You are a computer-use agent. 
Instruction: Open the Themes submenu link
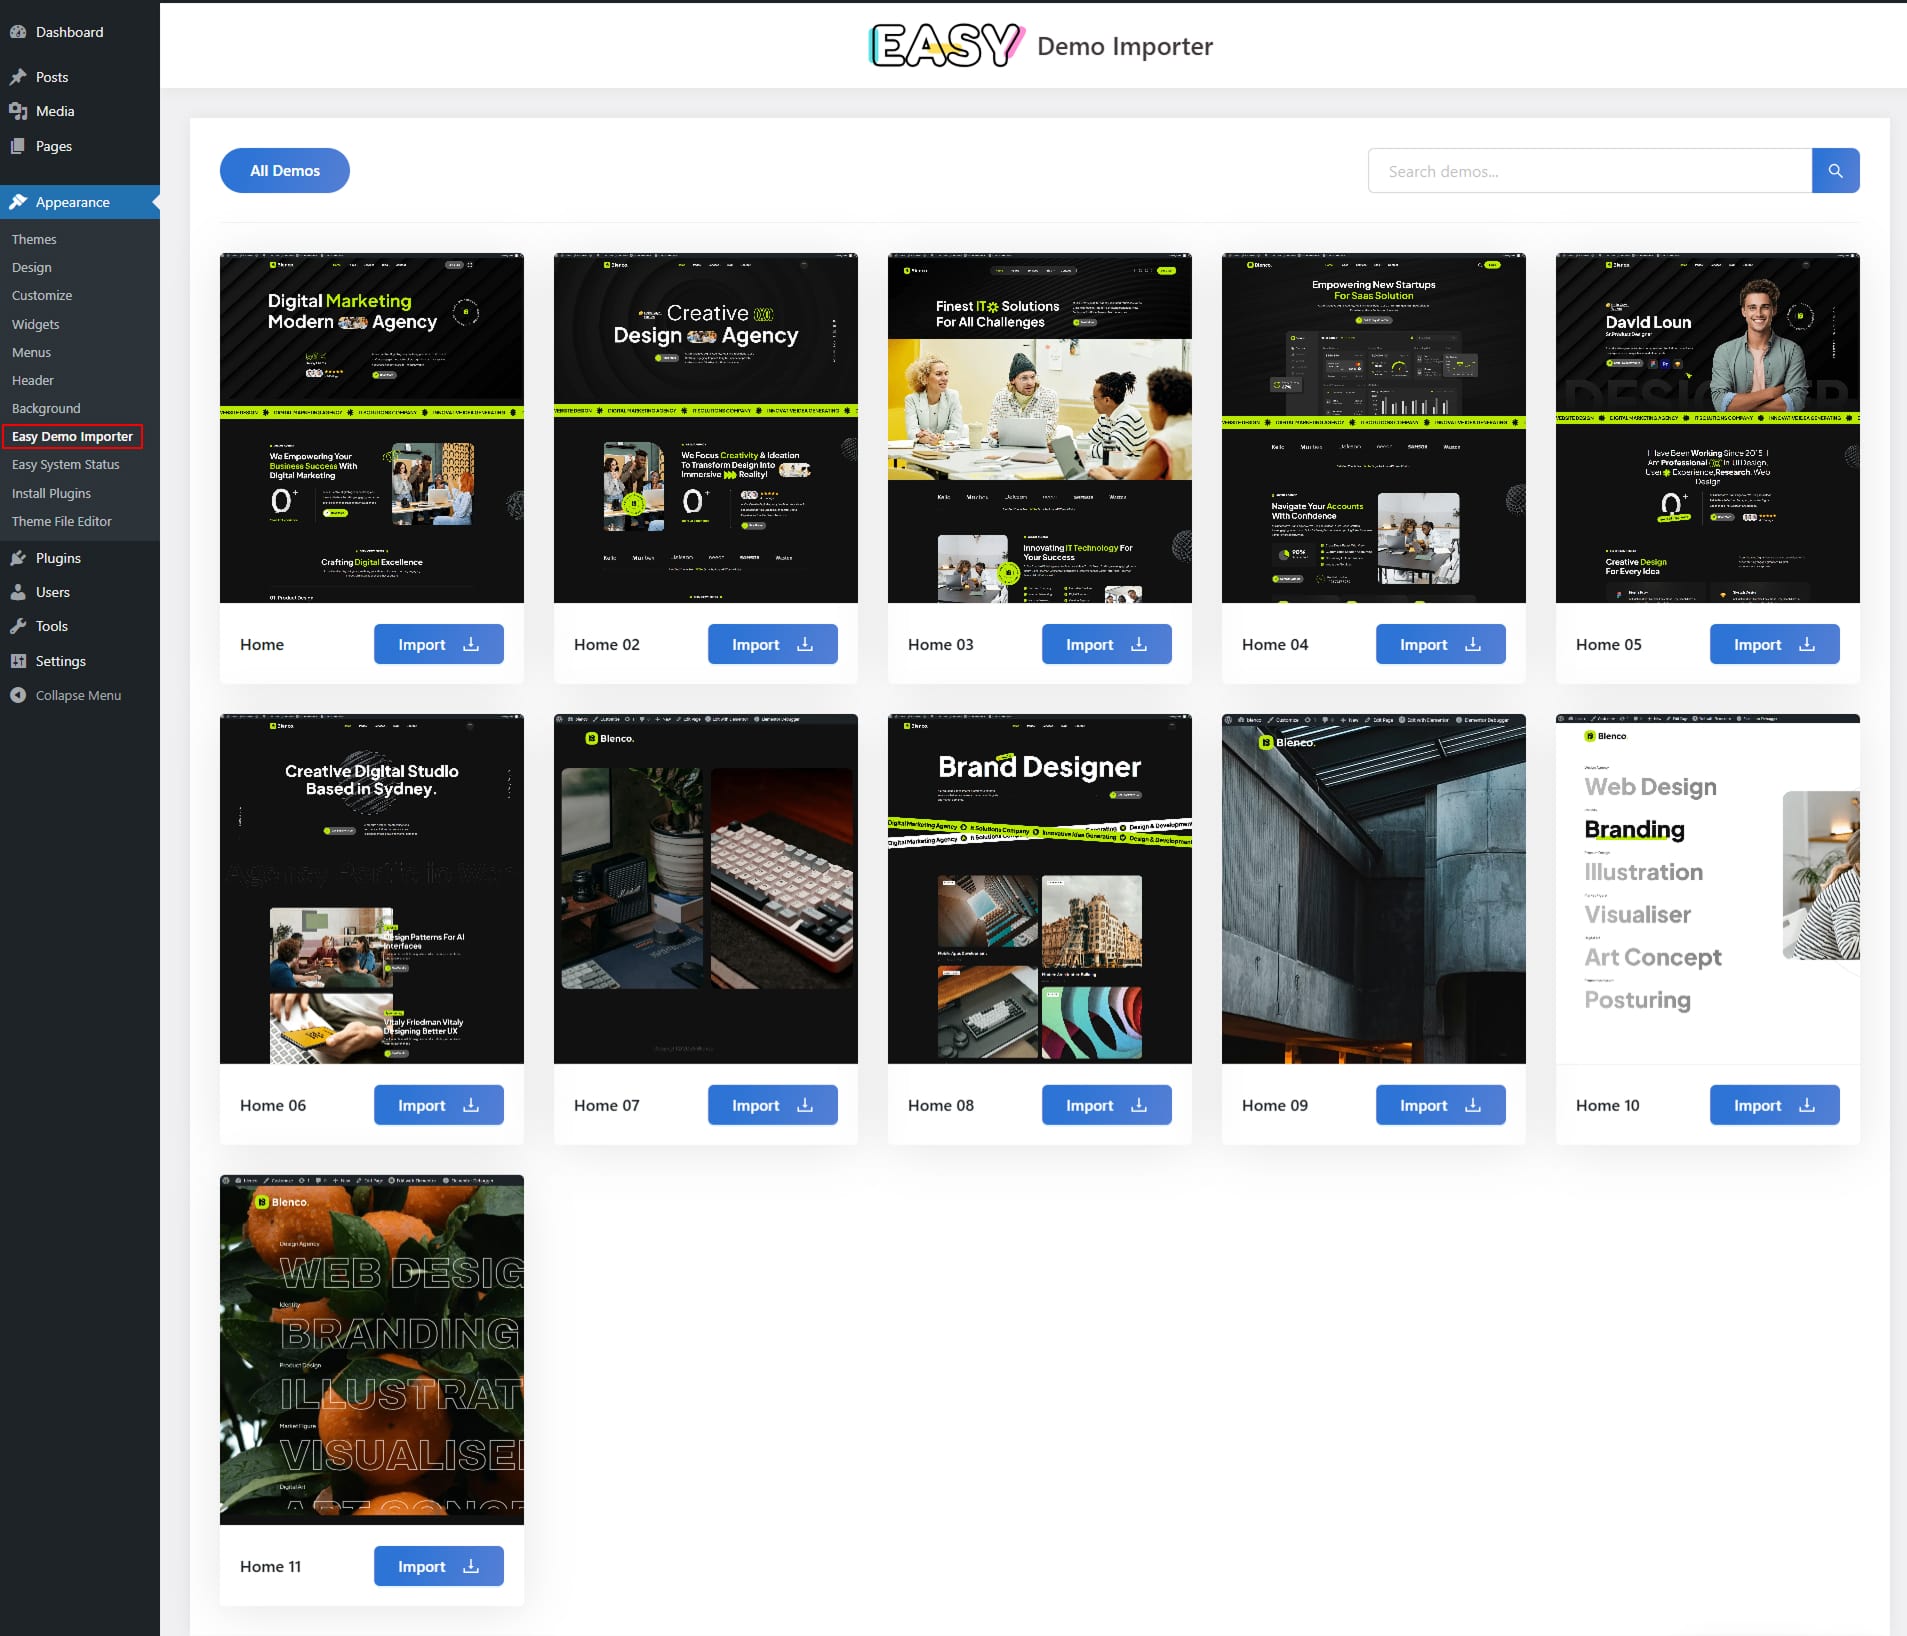34,239
